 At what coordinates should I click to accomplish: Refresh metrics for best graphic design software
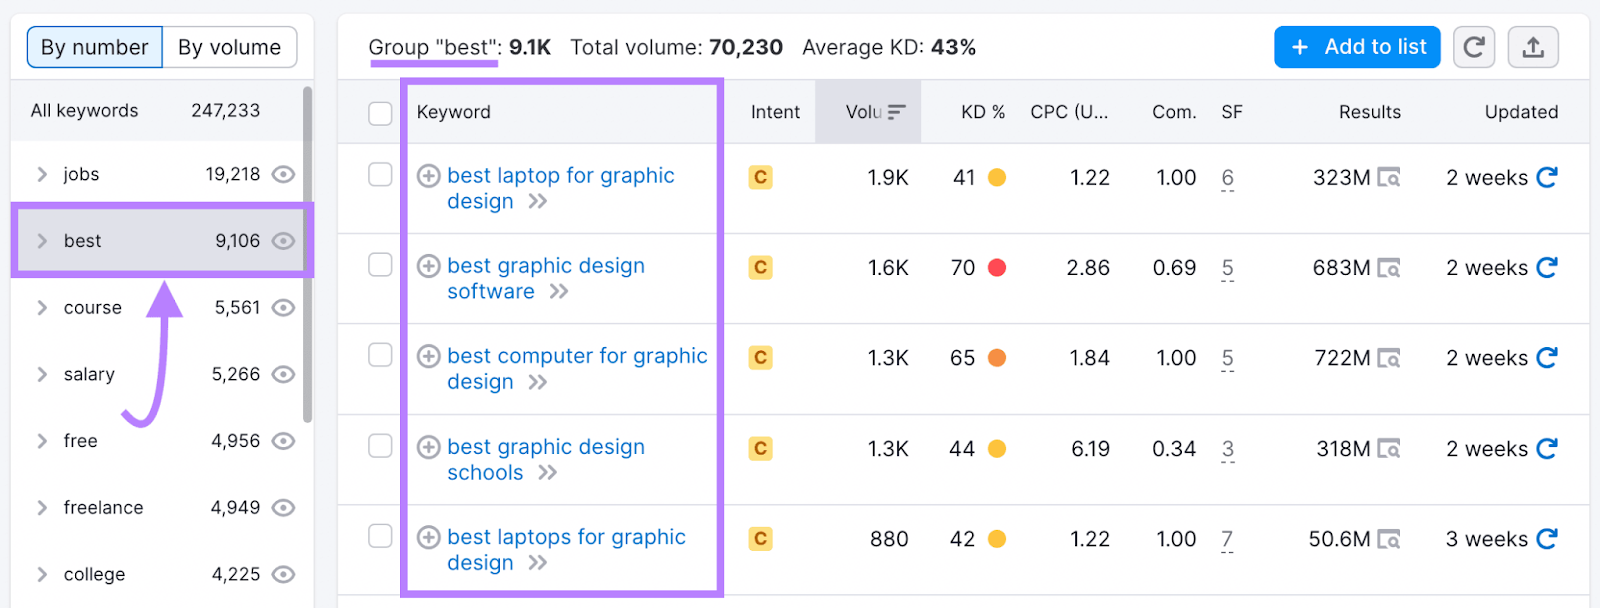1545,267
